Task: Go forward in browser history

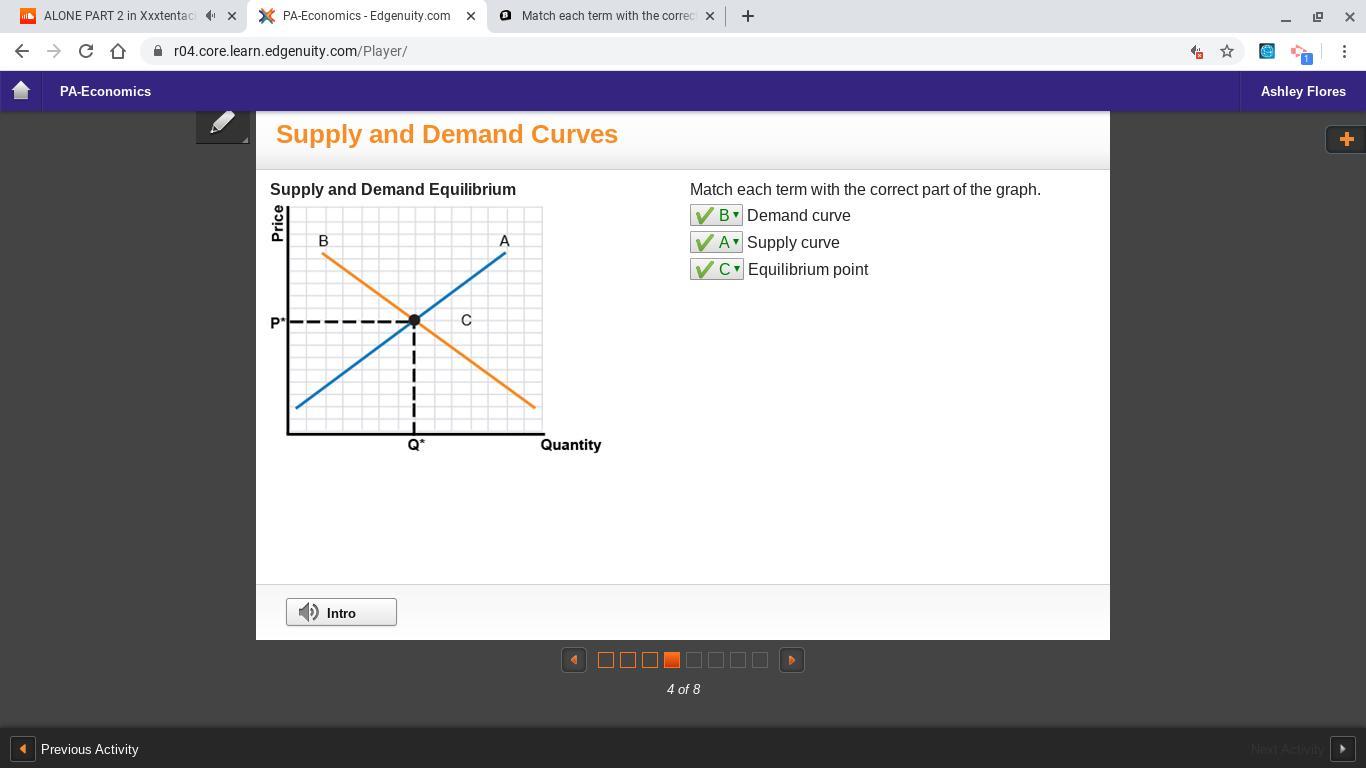Action: 54,51
